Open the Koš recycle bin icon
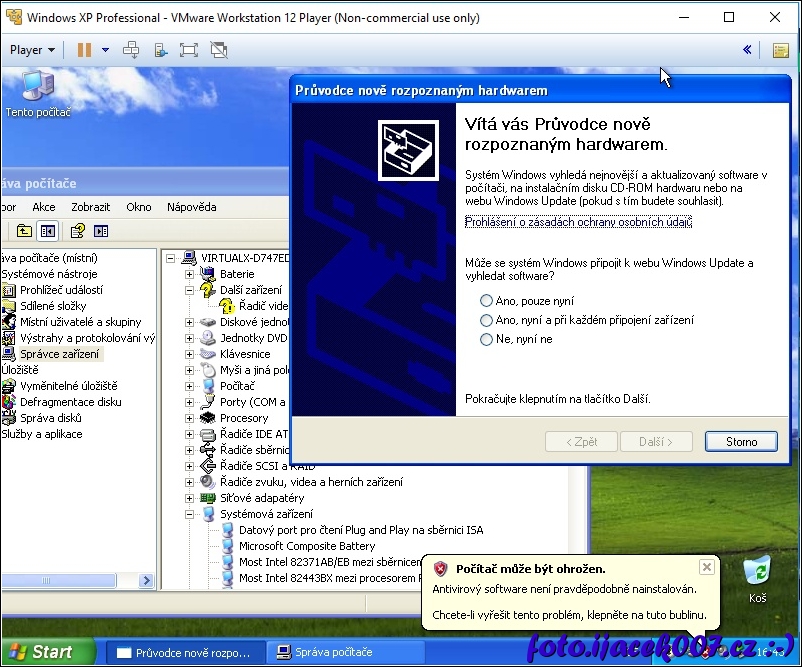The image size is (802, 667). pyautogui.click(x=757, y=577)
